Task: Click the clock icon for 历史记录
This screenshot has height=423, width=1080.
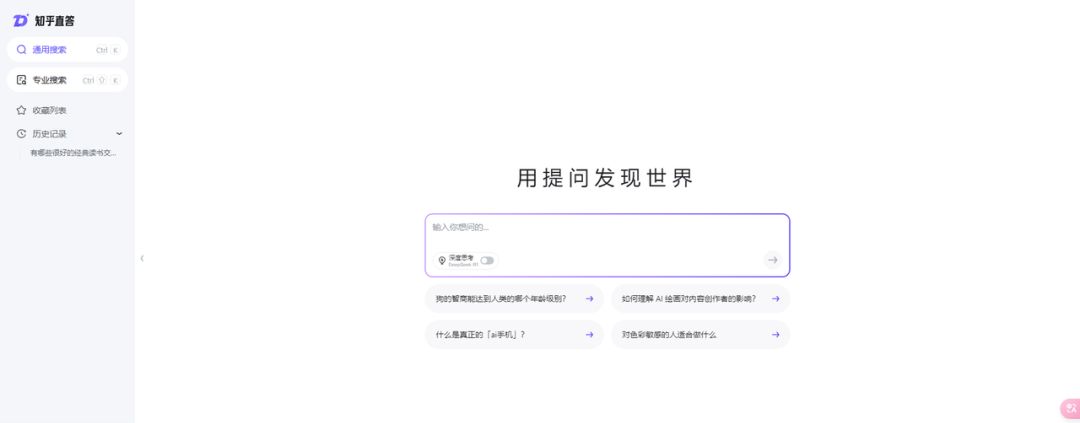Action: (21, 133)
